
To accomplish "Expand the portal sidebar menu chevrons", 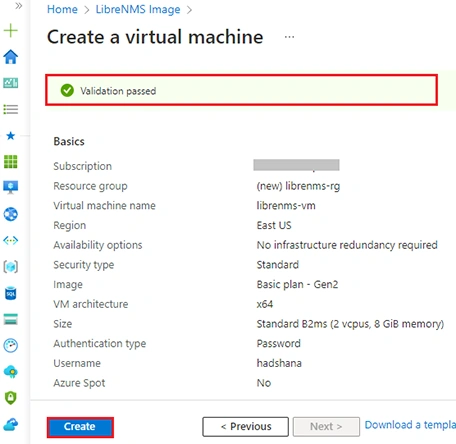I will click(19, 6).
